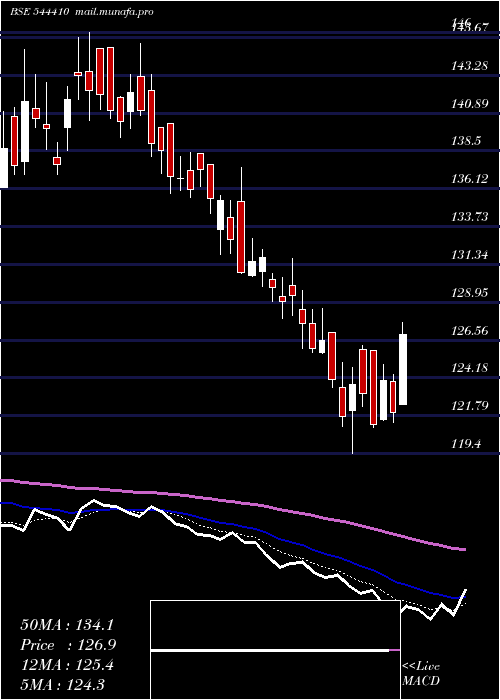
Task: Click the 126.56 price axis label
Action: click(469, 330)
